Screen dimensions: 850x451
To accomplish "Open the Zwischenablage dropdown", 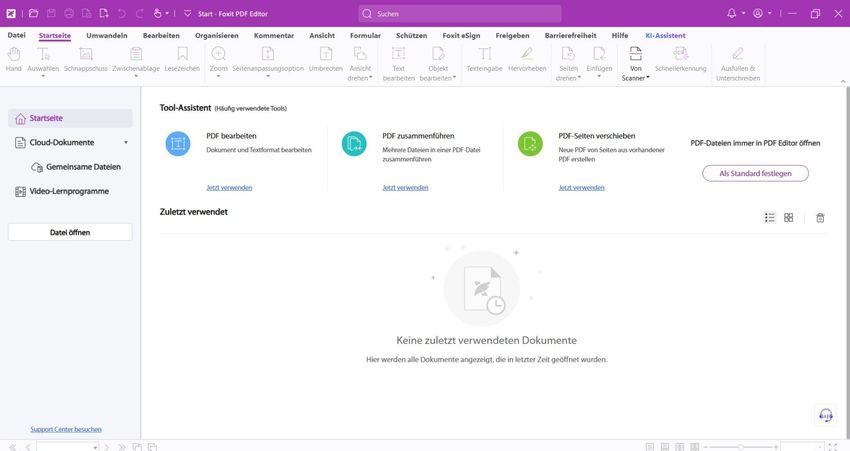I will coord(136,76).
